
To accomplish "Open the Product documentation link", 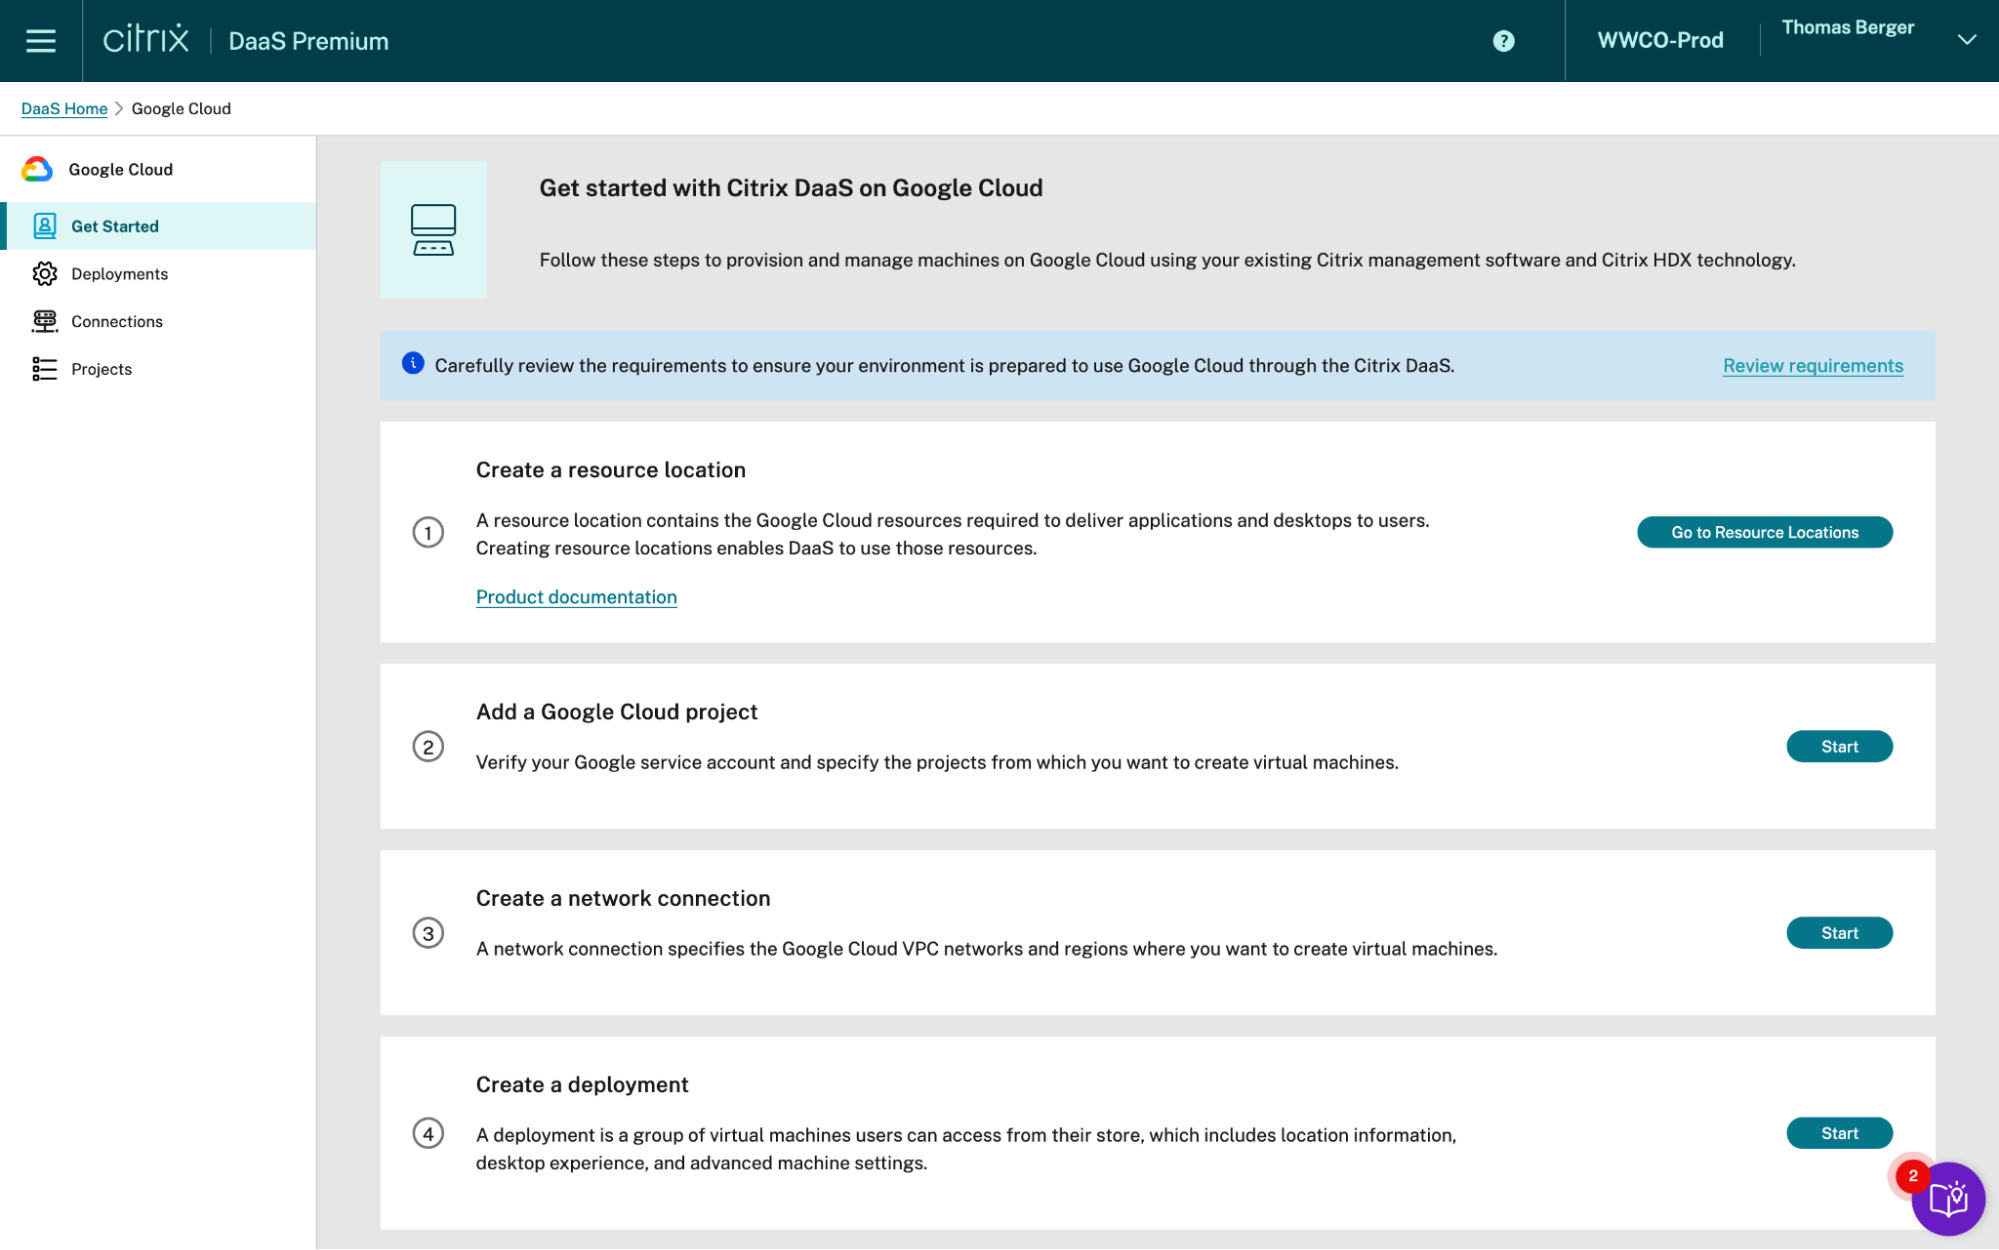I will point(576,597).
